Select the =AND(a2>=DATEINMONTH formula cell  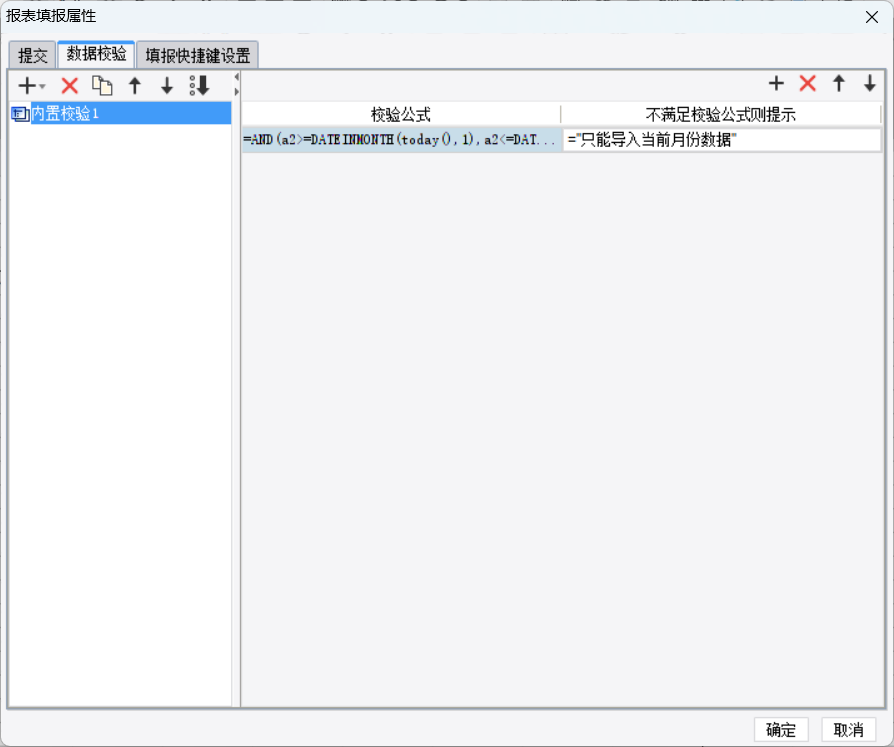(x=402, y=140)
